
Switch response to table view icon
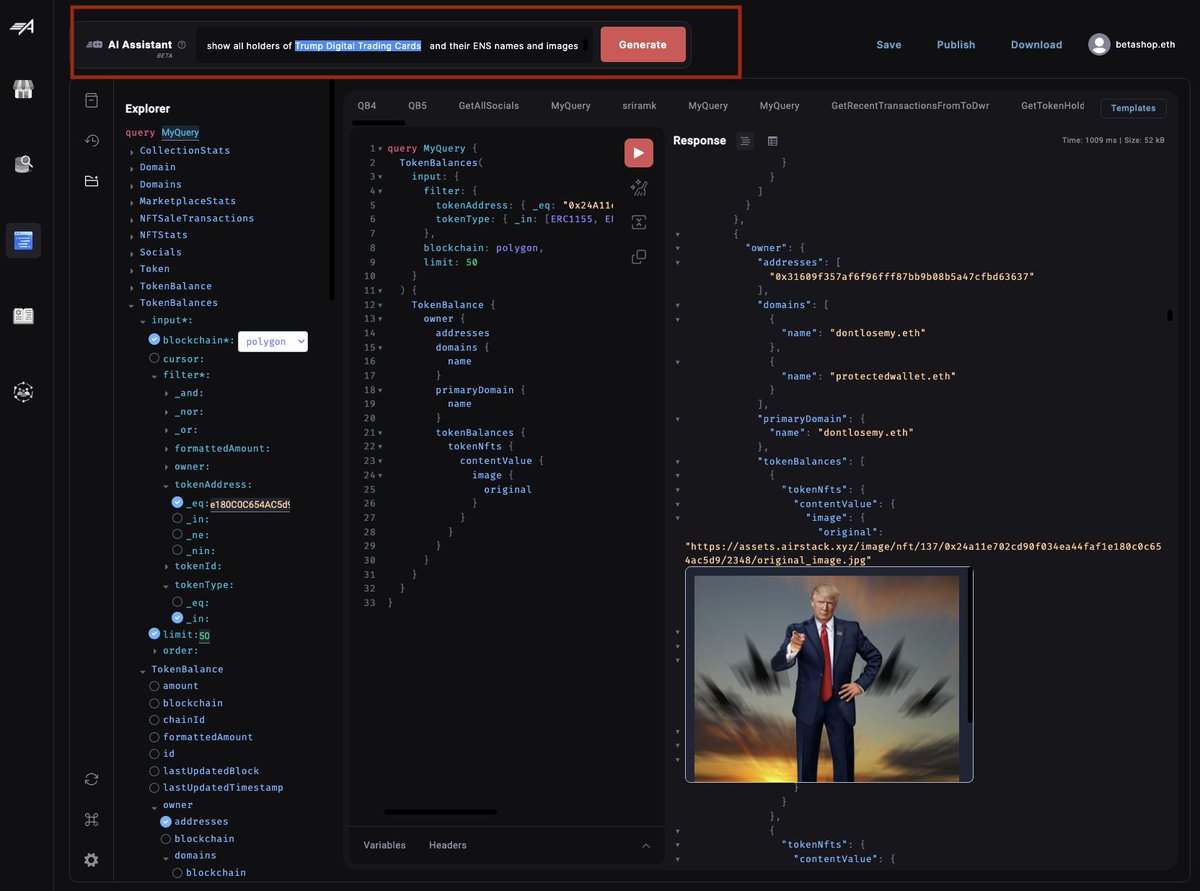pos(773,141)
